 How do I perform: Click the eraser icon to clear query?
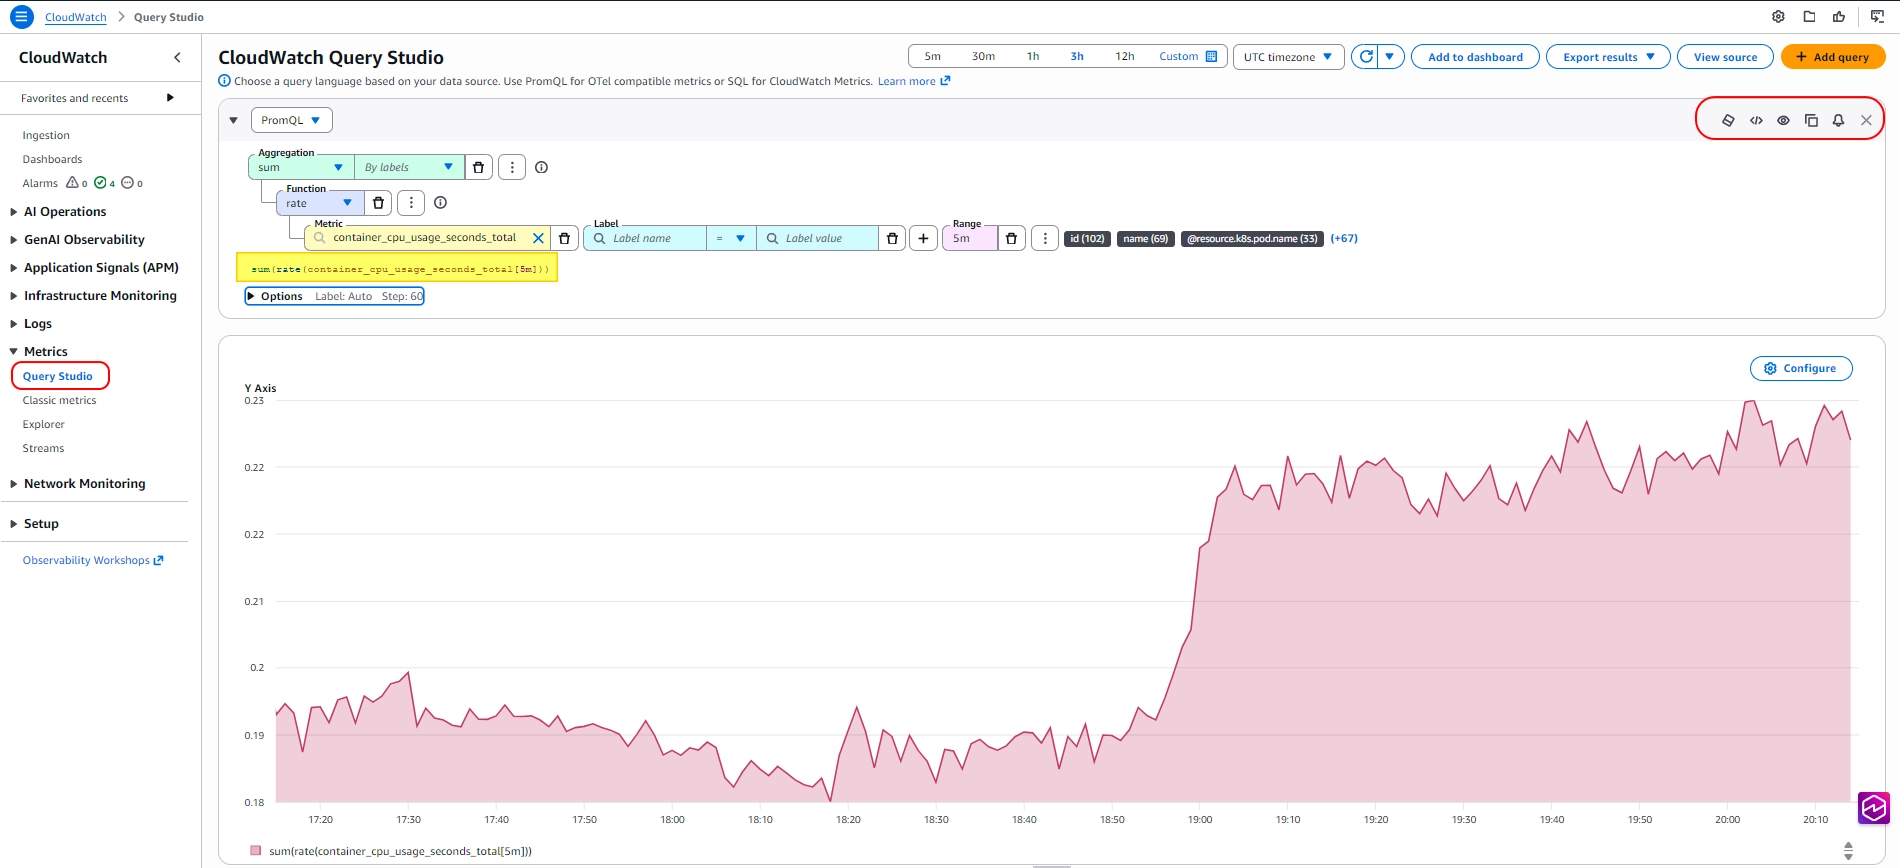pyautogui.click(x=1728, y=120)
